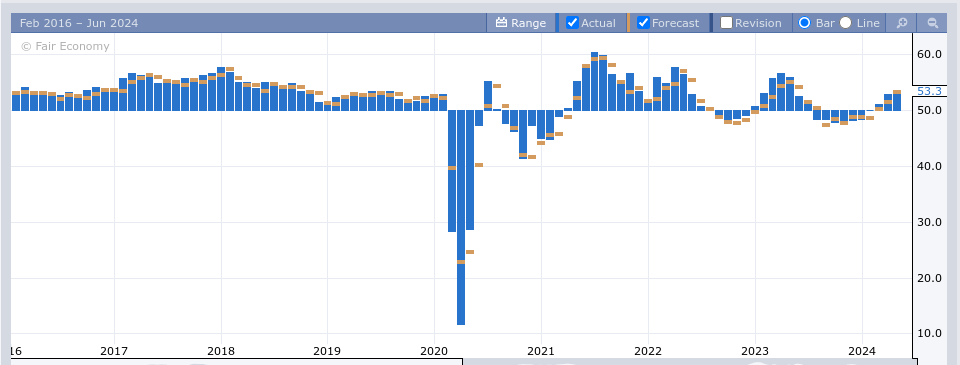Click the 2022 x-axis label
This screenshot has width=960, height=365.
coord(648,352)
